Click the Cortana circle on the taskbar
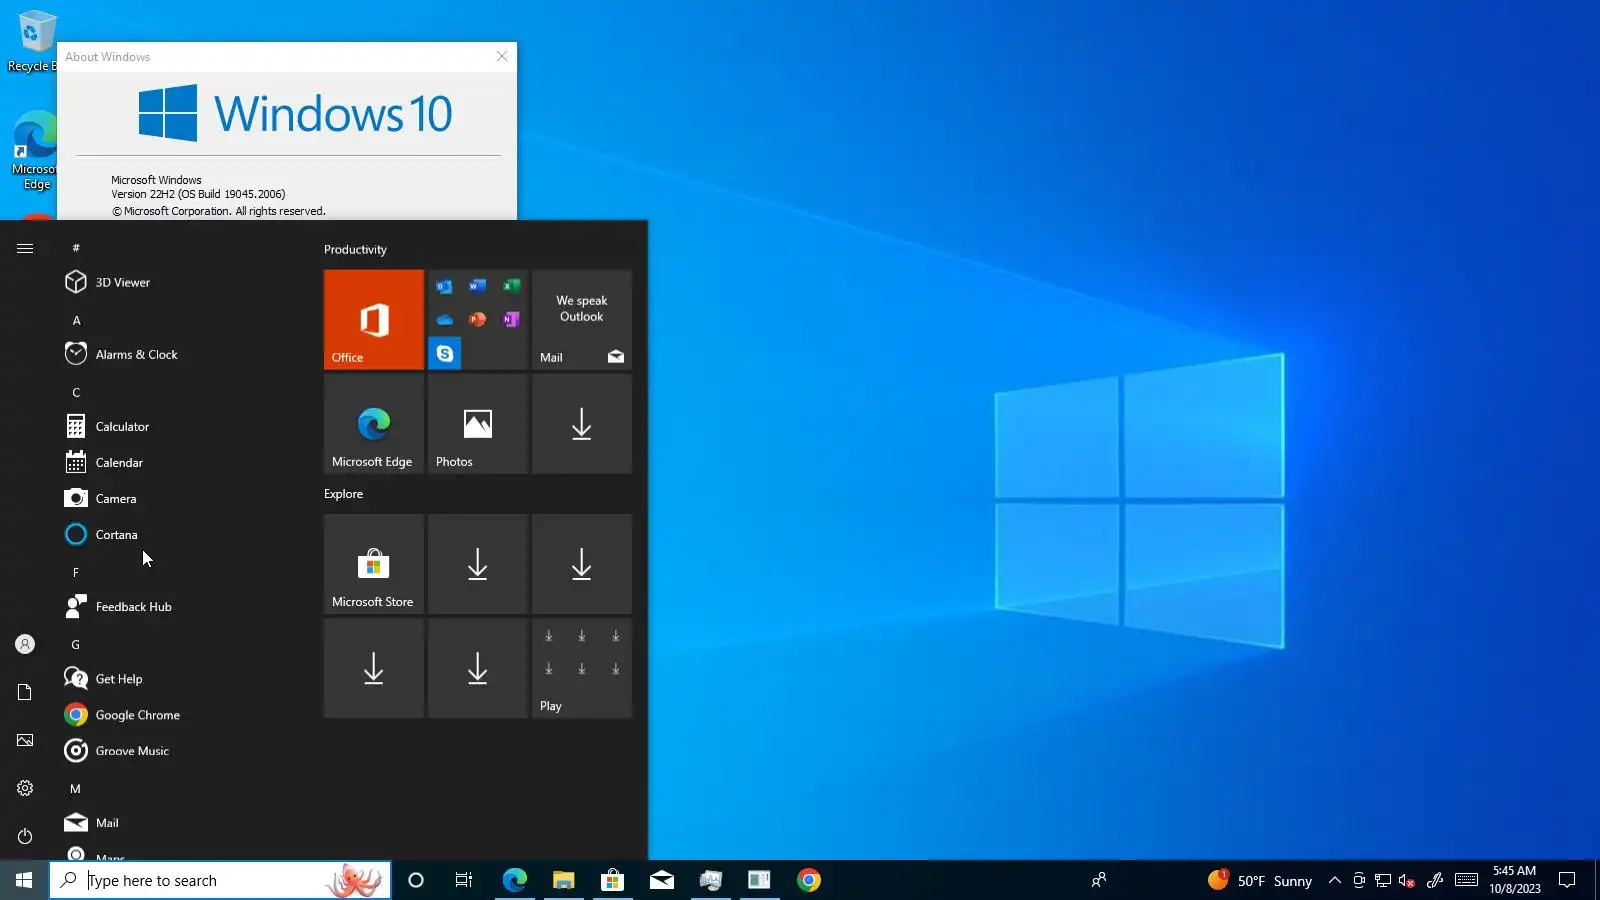The image size is (1600, 900). coord(416,880)
